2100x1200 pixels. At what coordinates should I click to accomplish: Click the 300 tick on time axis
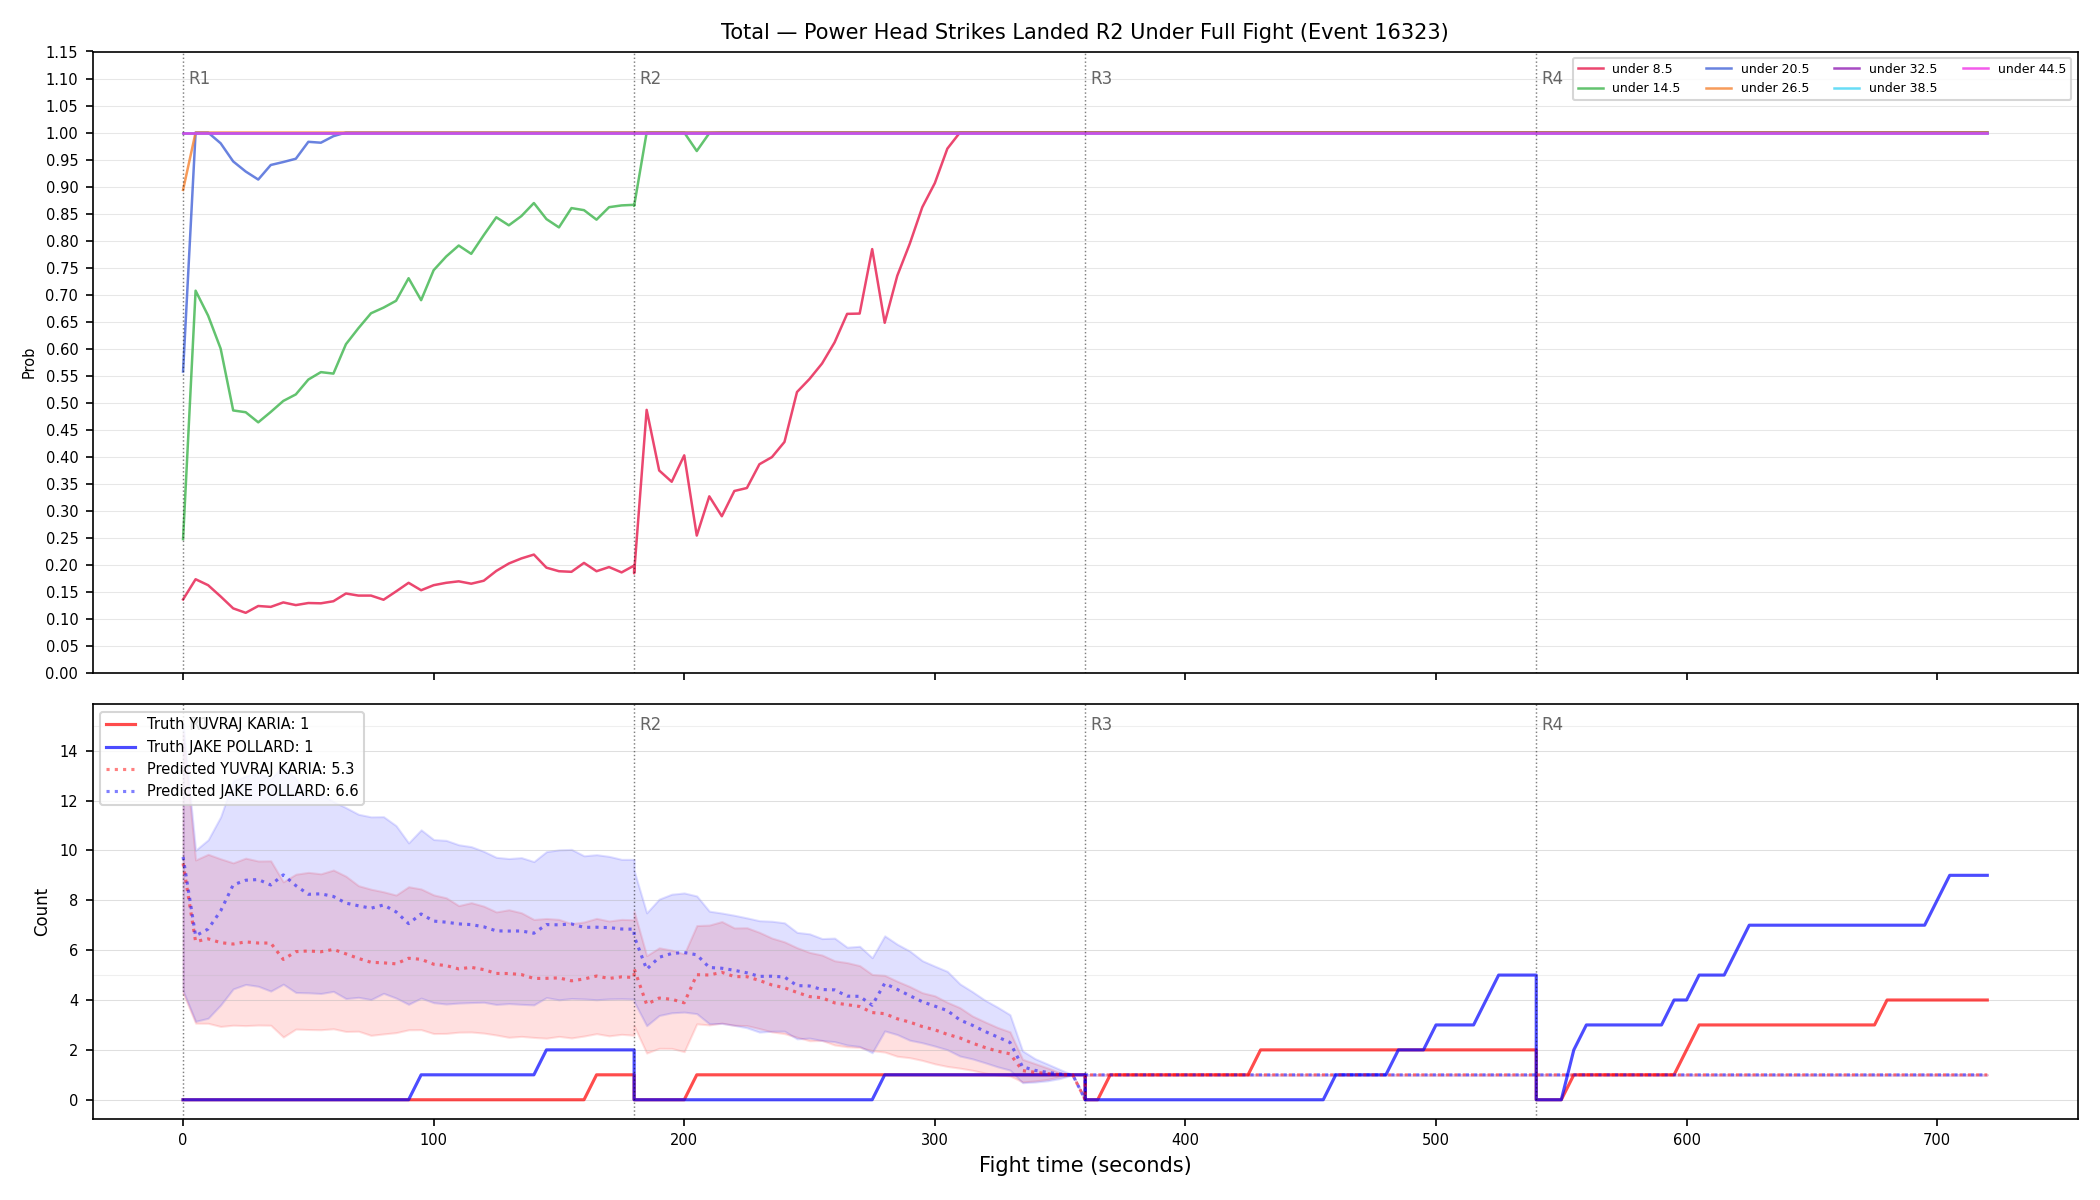[935, 1139]
